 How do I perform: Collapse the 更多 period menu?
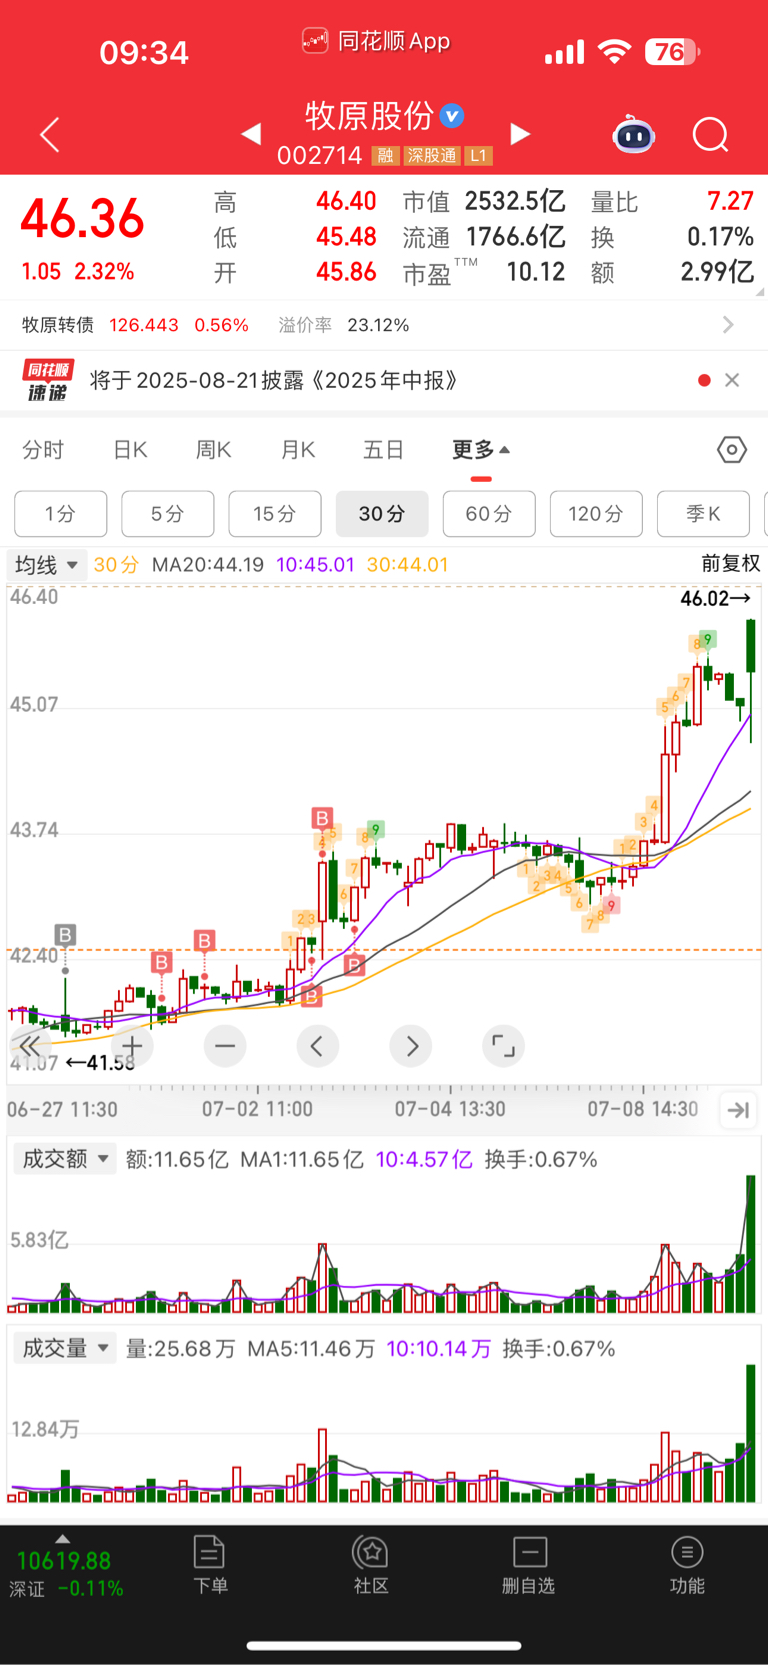[x=481, y=450]
